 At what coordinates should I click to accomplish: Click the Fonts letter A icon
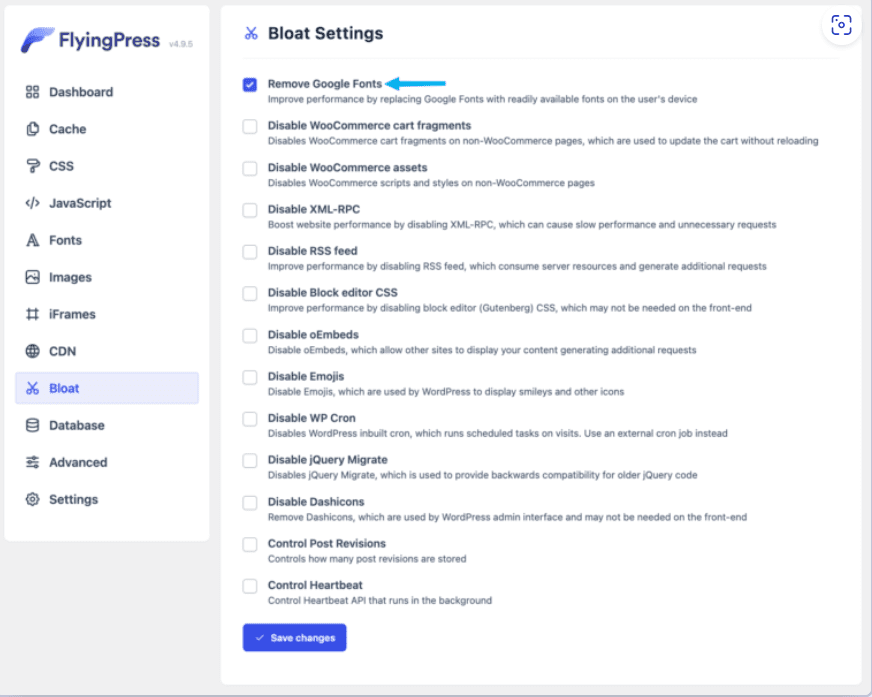32,240
